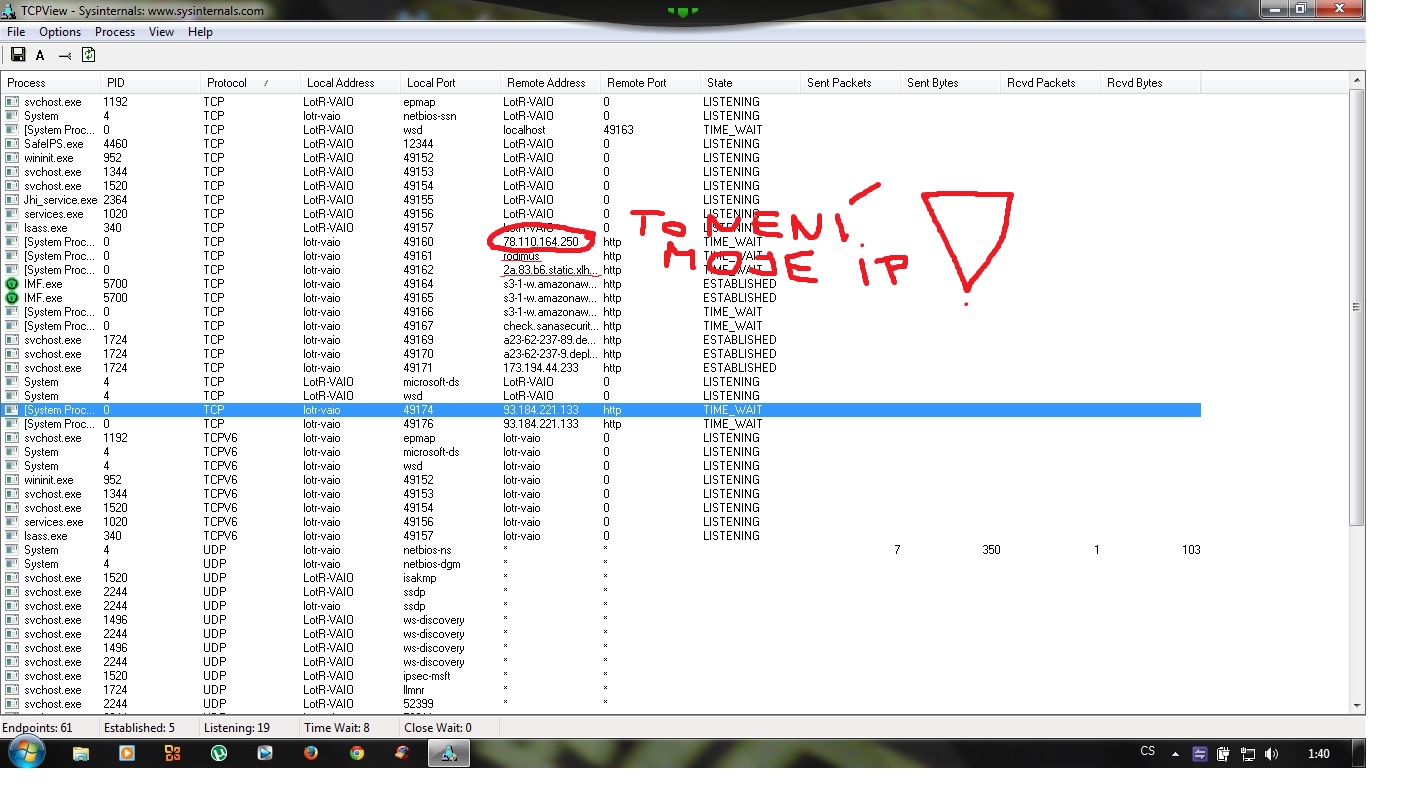Open the green uTorrent taskbar icon
The width and height of the screenshot is (1415, 791).
(219, 754)
